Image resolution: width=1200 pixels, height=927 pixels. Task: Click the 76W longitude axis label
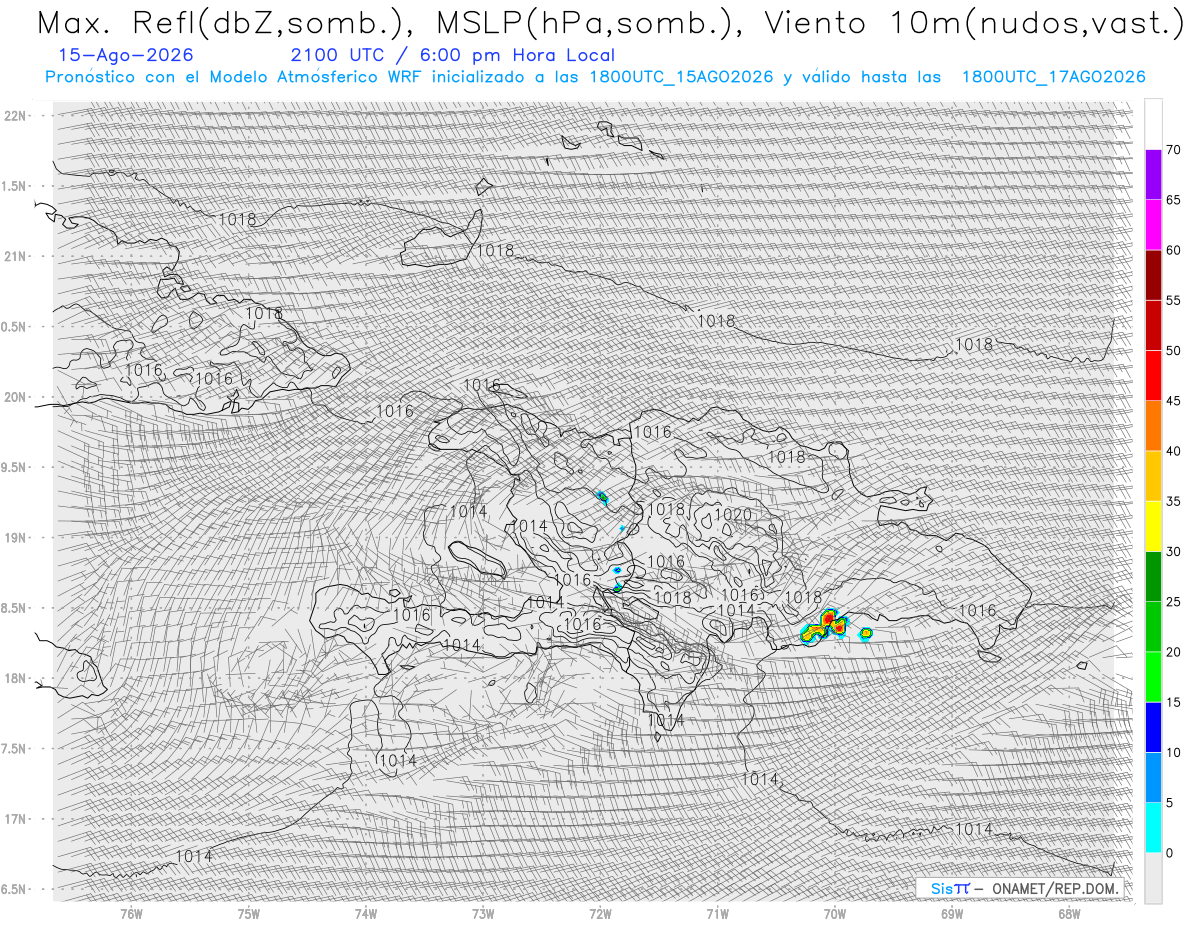pyautogui.click(x=131, y=914)
